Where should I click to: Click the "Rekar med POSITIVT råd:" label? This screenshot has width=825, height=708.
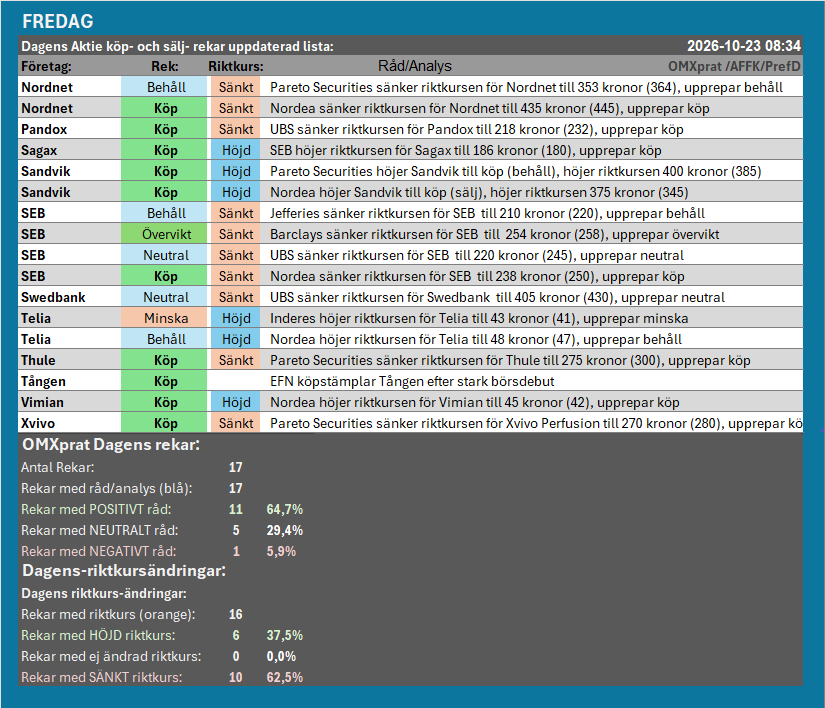click(96, 510)
